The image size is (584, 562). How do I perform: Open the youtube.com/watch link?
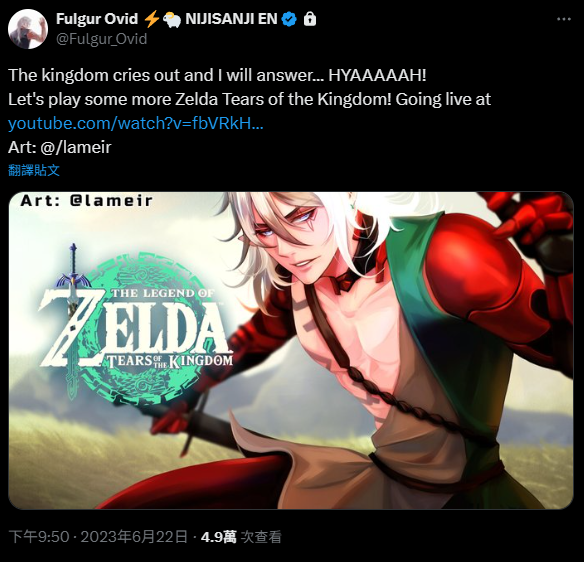point(136,123)
